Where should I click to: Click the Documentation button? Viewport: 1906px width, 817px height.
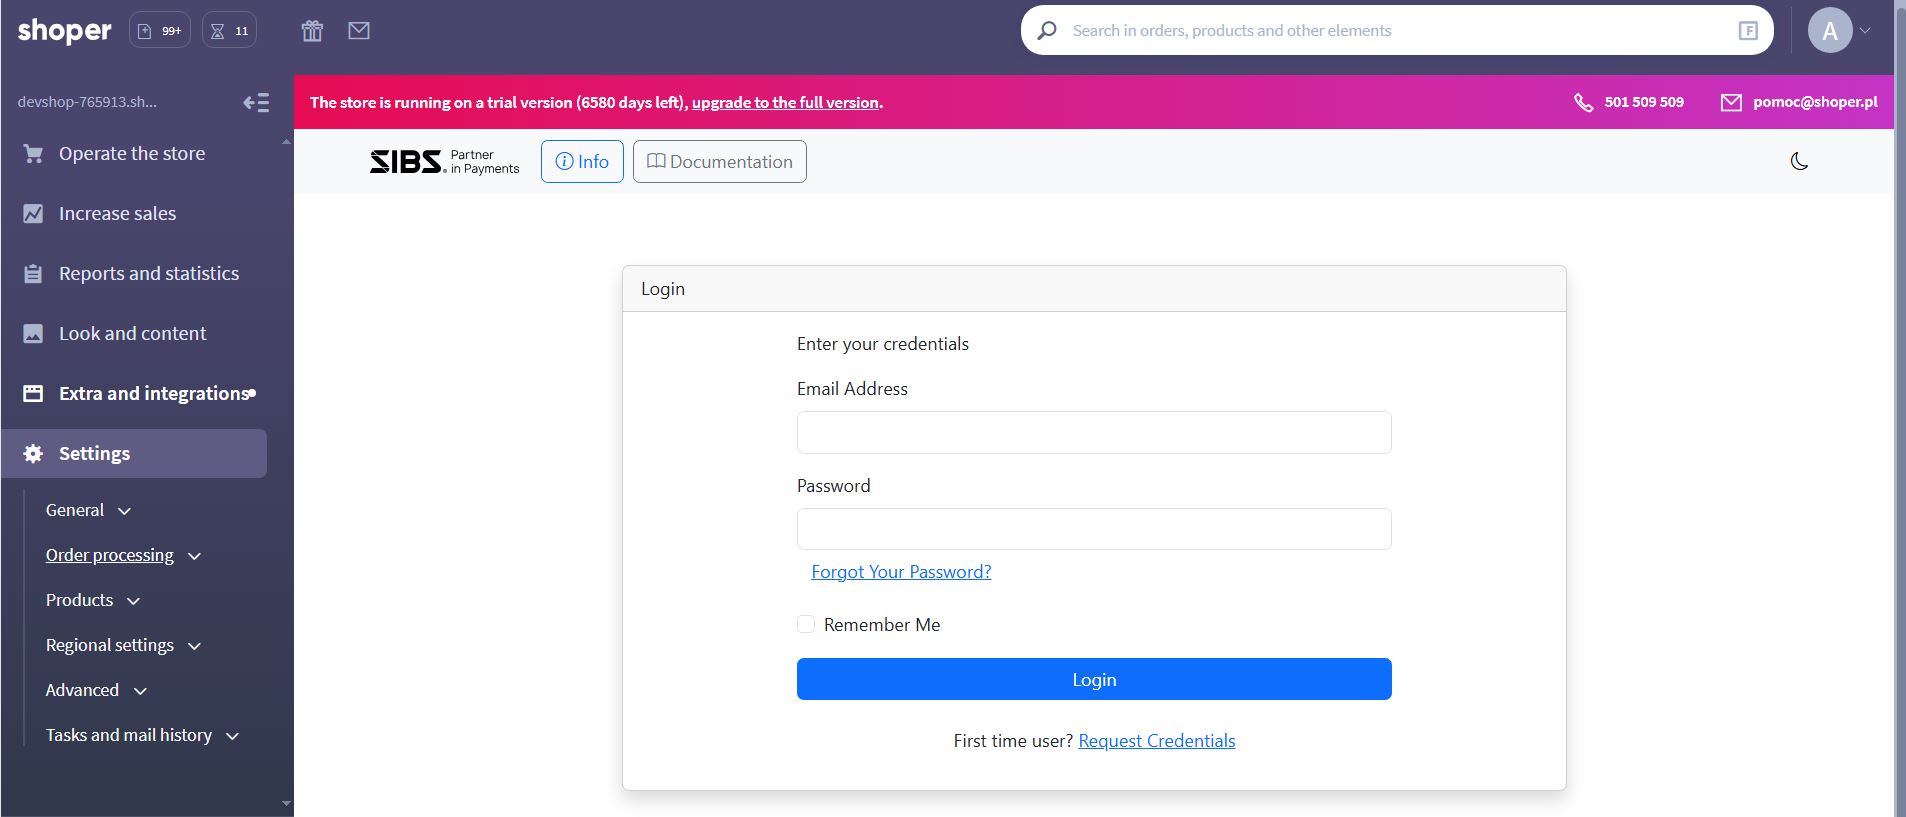tap(719, 162)
